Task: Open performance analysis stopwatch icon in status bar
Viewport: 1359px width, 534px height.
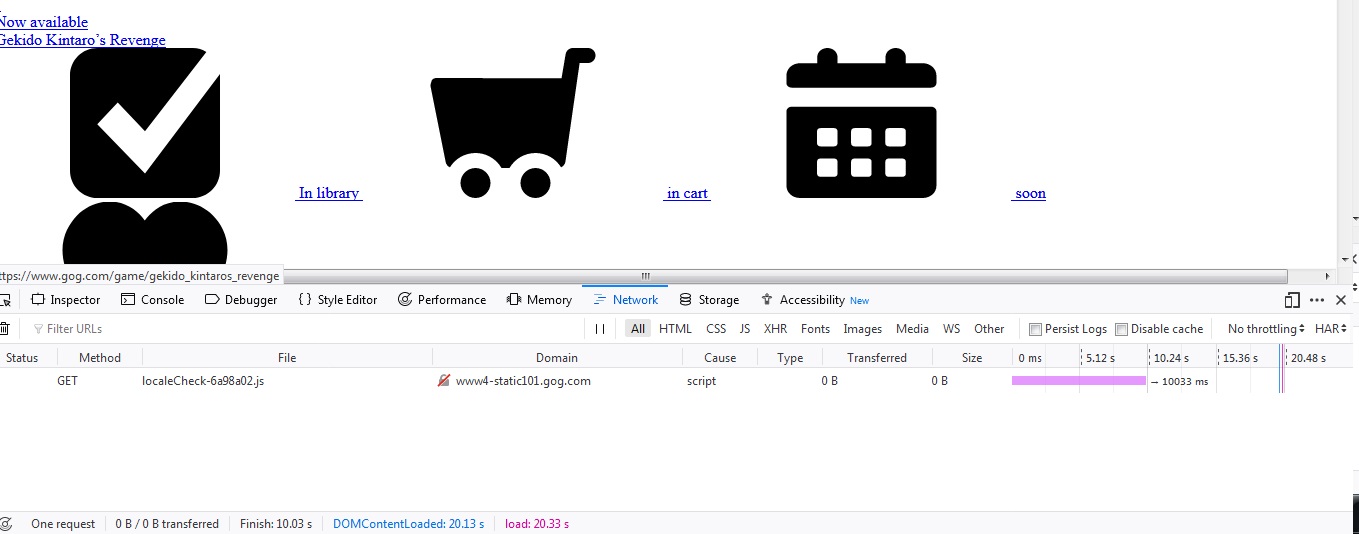Action: (x=6, y=523)
